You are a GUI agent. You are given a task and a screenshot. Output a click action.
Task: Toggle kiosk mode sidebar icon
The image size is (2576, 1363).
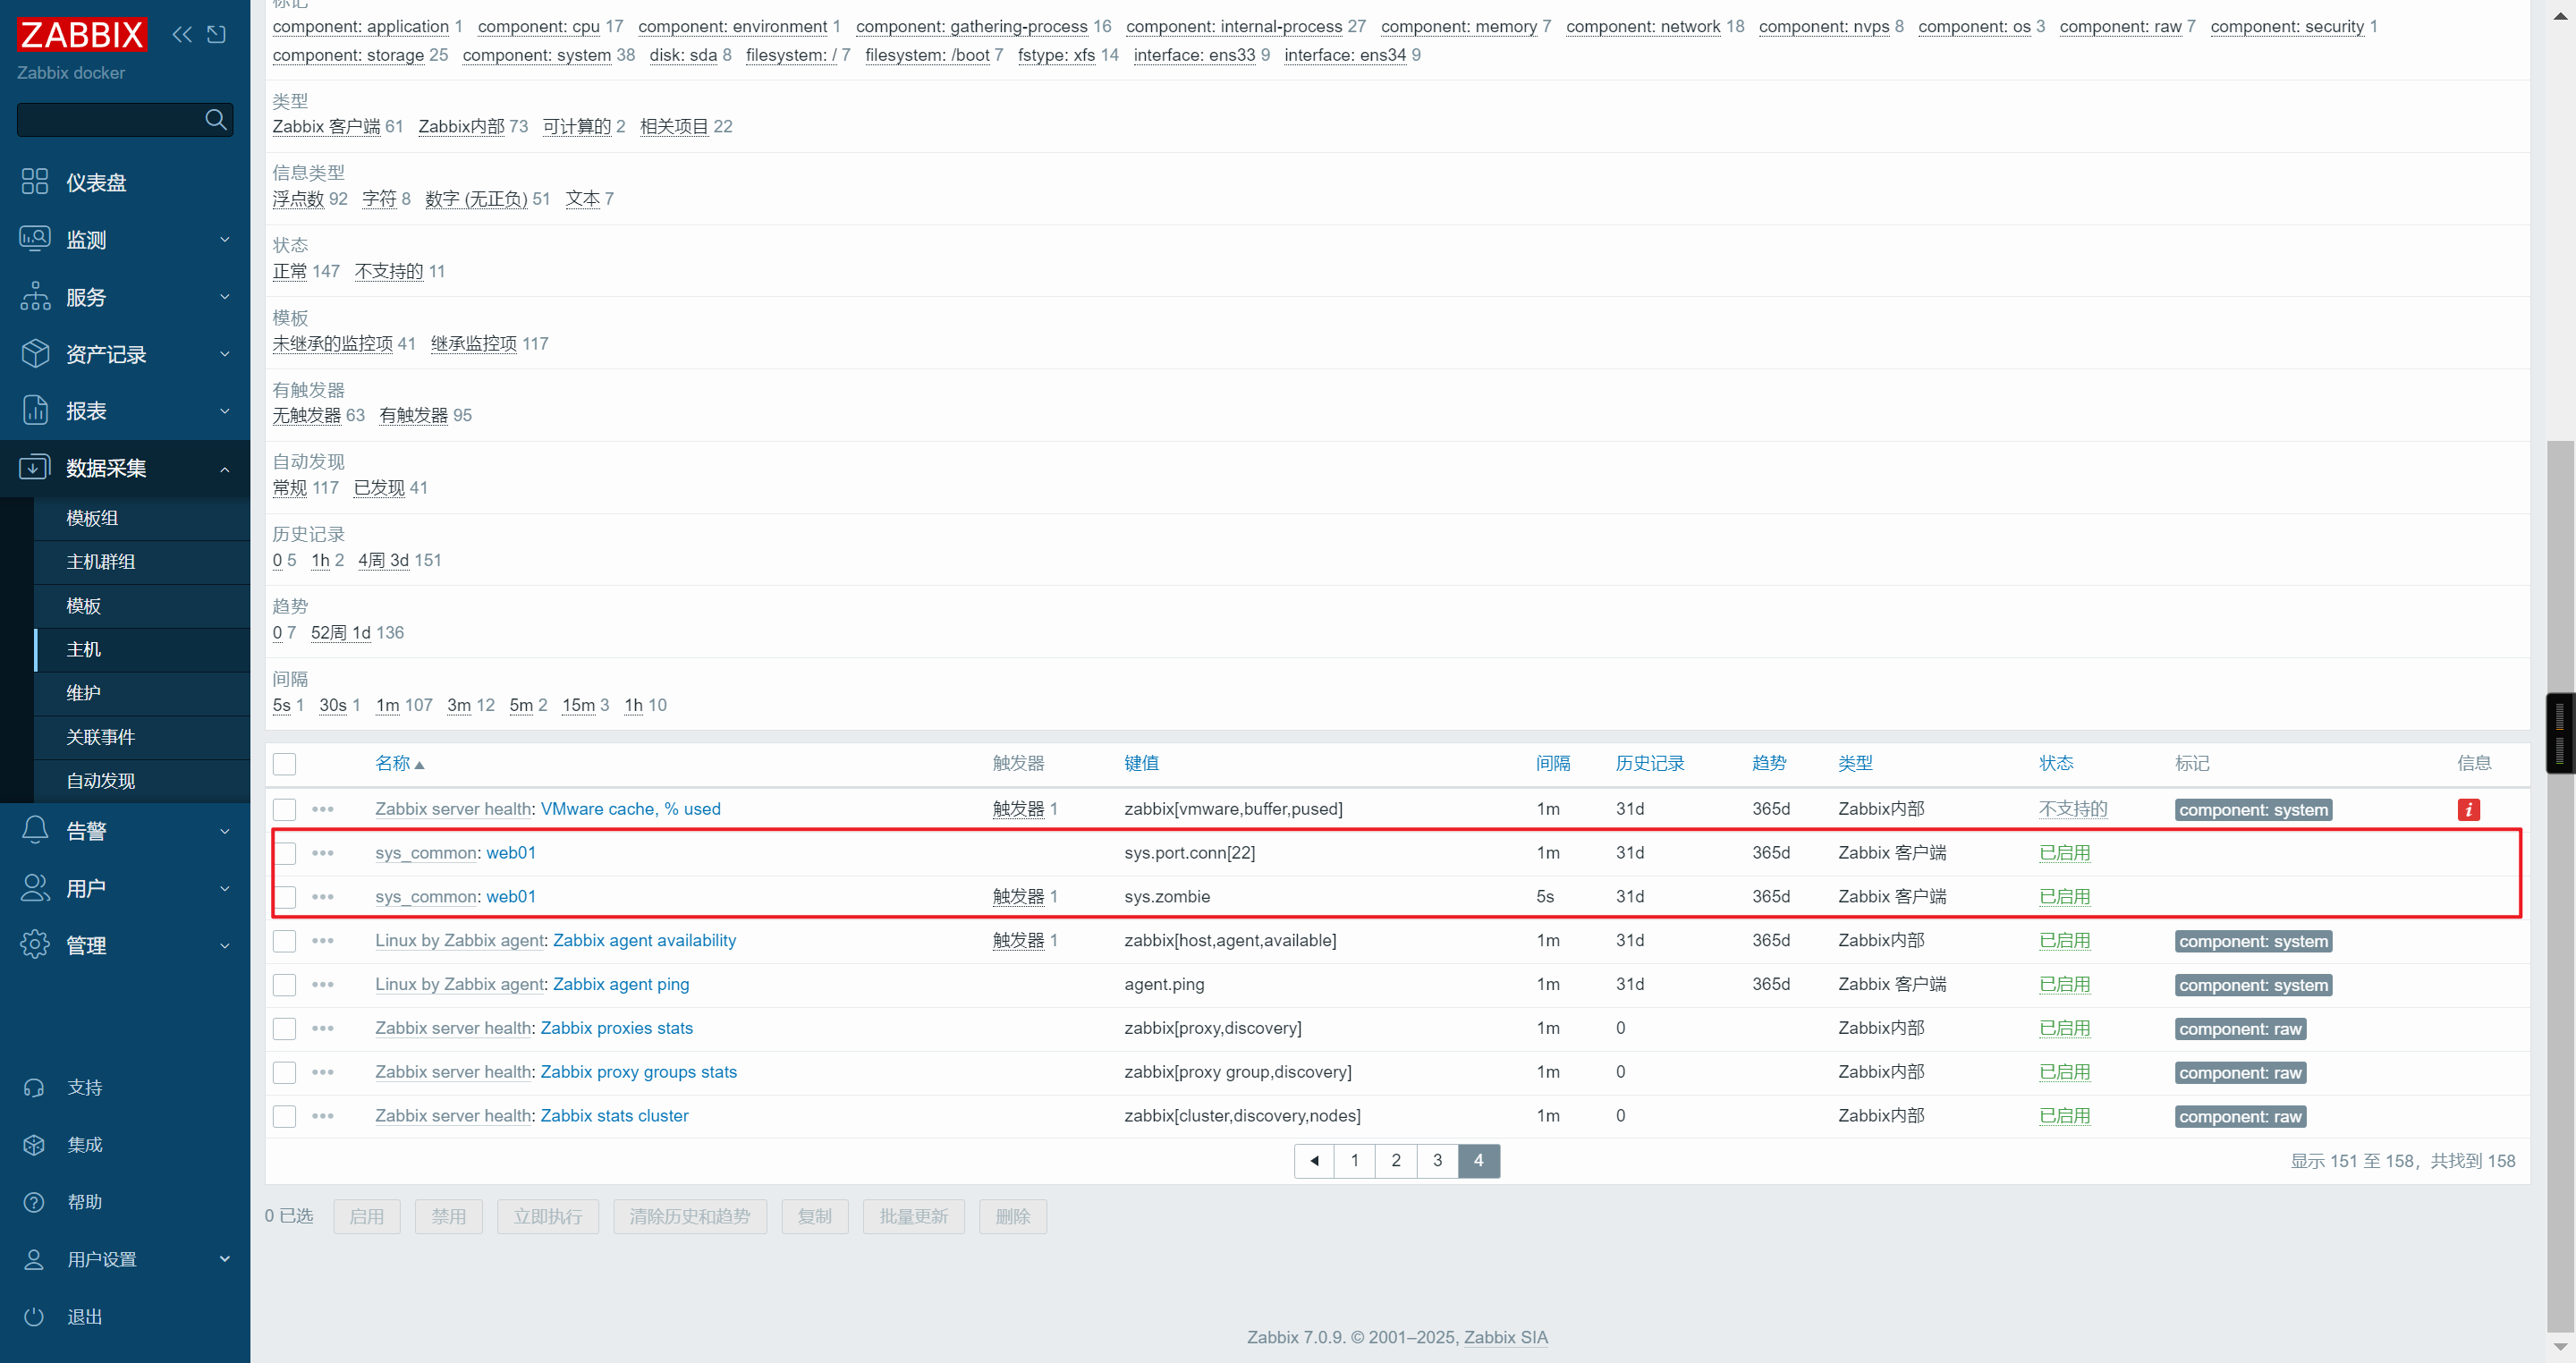click(216, 34)
